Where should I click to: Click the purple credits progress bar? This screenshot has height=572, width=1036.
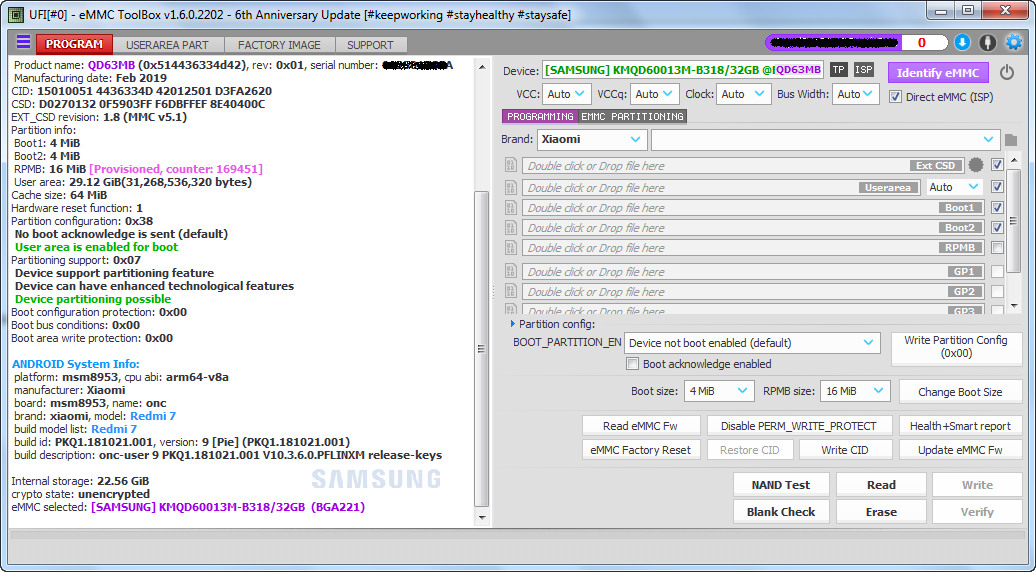click(x=834, y=43)
